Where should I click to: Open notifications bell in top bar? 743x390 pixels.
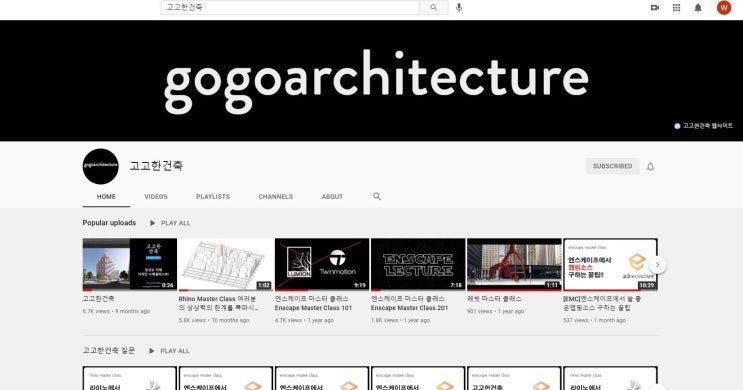[x=698, y=8]
